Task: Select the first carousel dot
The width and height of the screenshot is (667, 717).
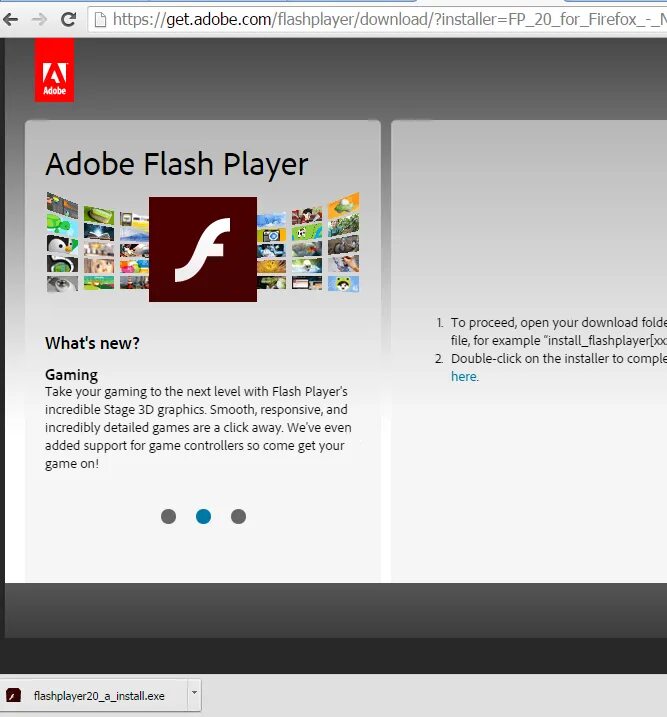Action: click(168, 517)
